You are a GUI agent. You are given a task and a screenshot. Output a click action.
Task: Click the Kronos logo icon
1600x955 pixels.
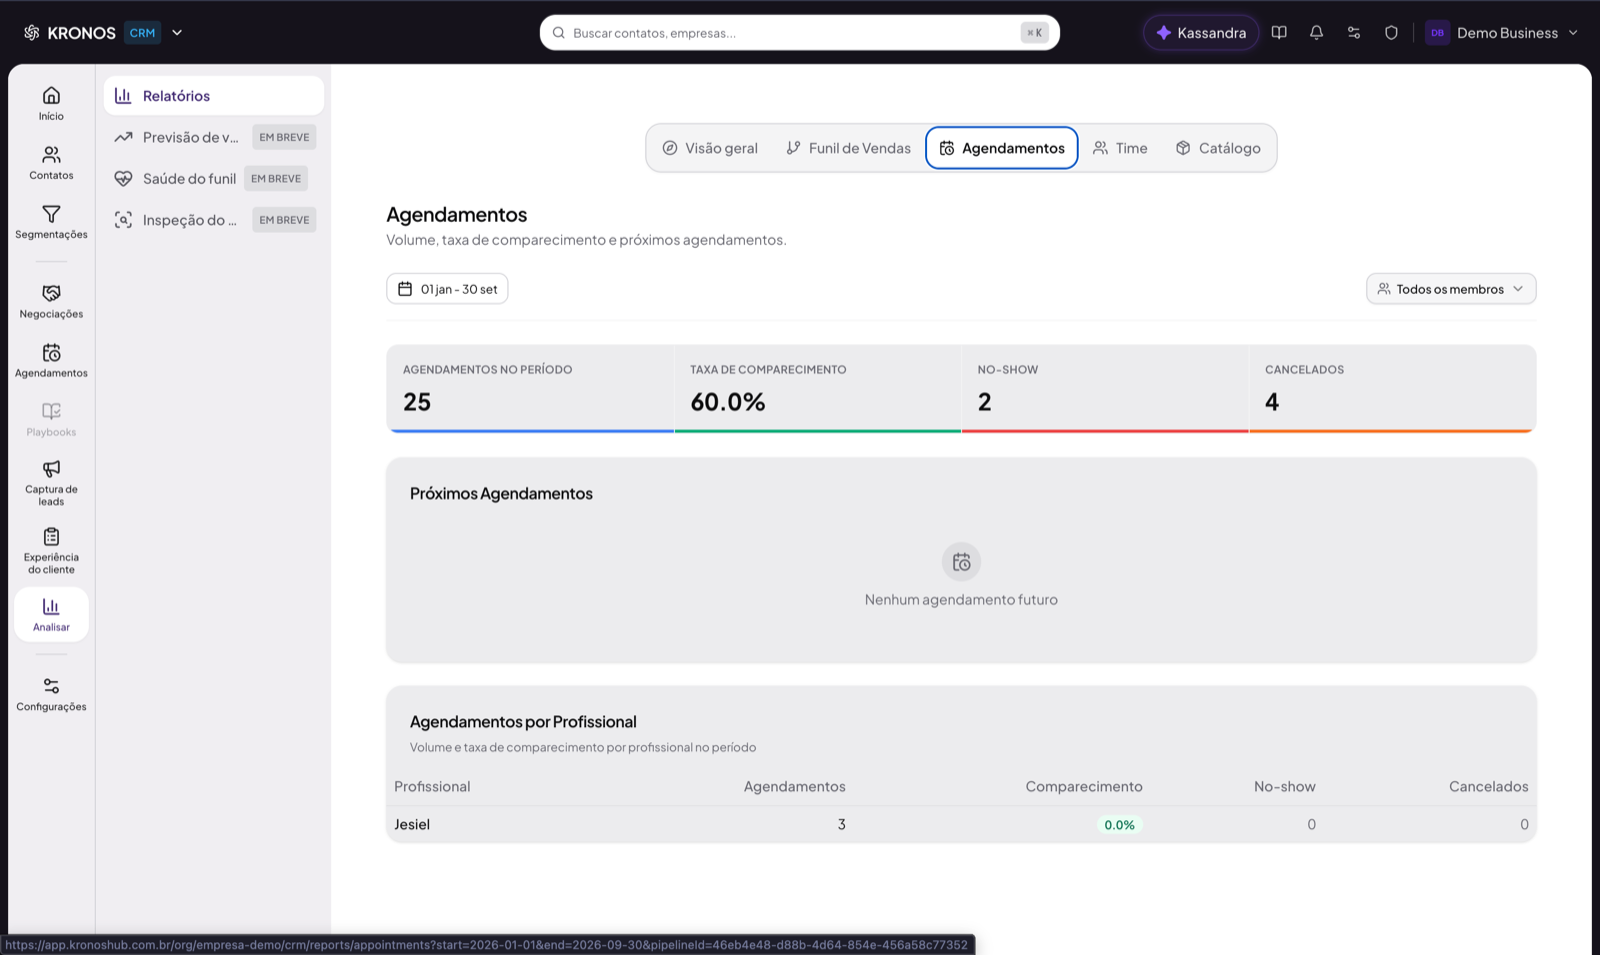pos(32,33)
